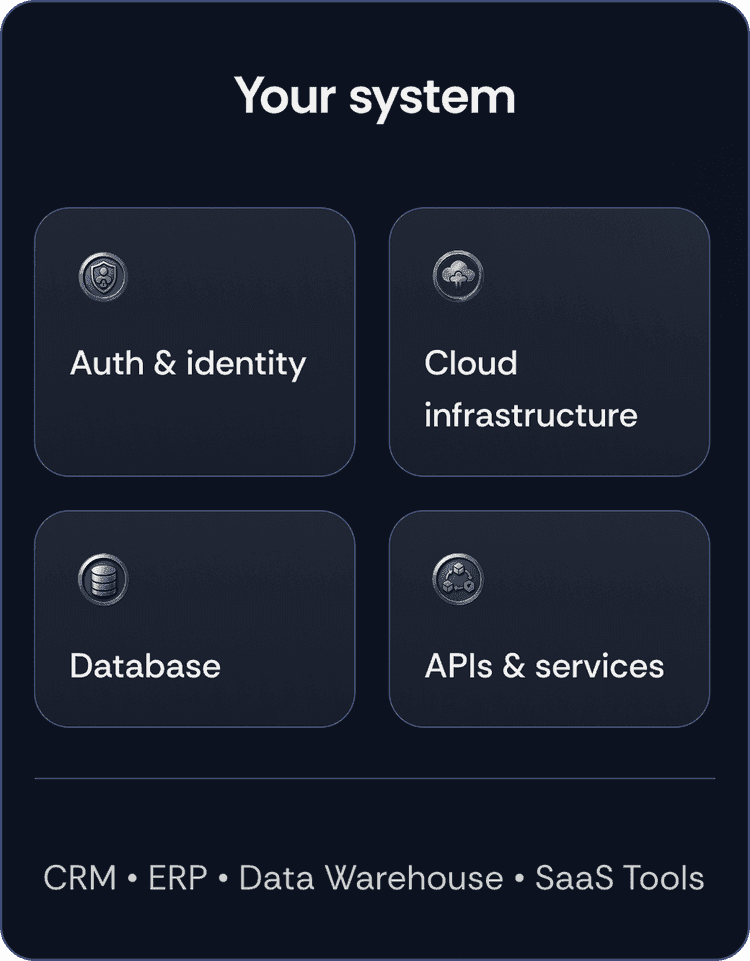Select the "Auth & identity" label

click(x=188, y=363)
